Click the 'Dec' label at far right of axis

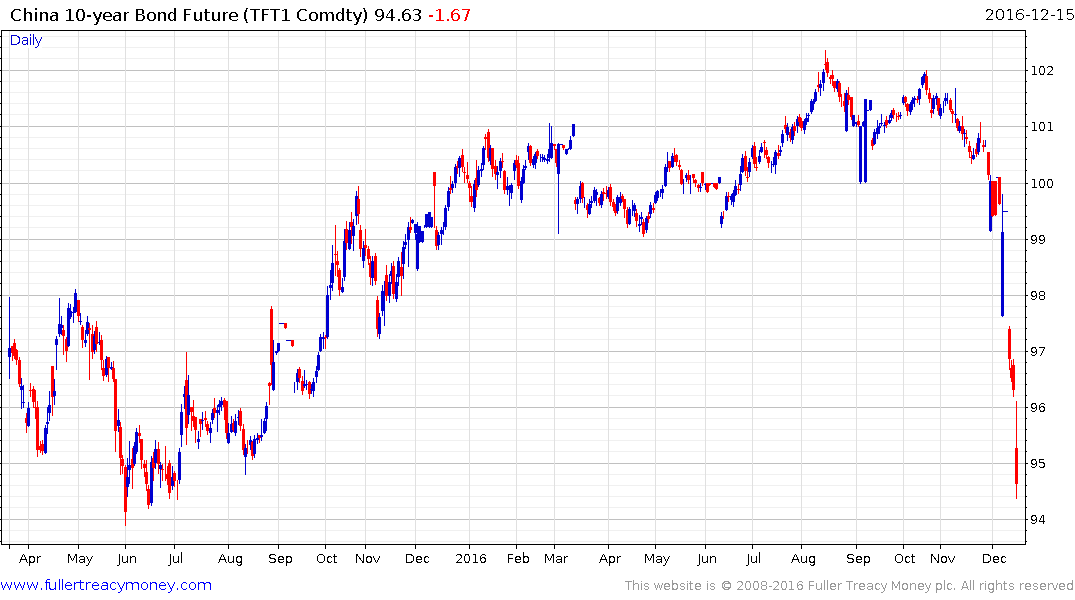pos(994,559)
